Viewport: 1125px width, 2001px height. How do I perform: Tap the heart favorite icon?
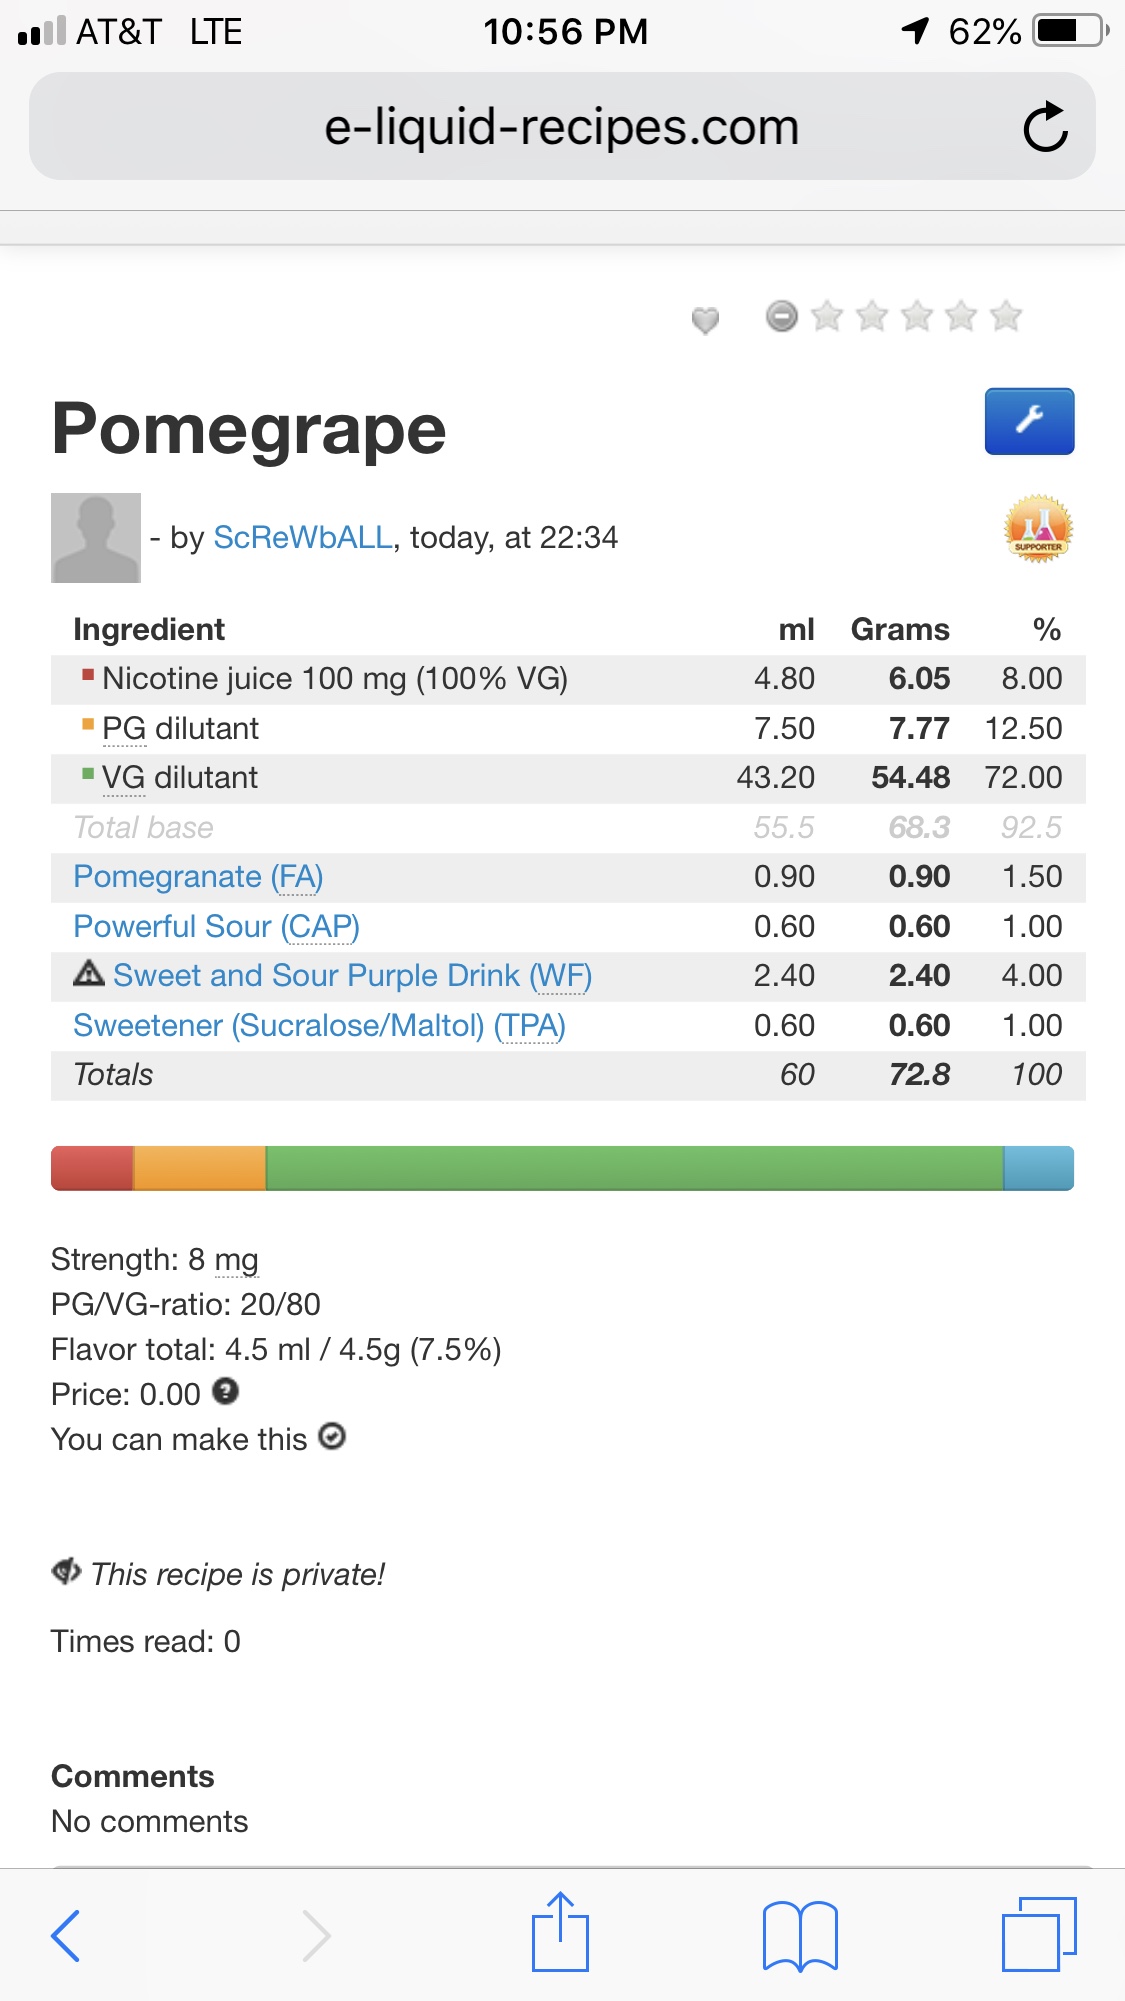tap(705, 320)
